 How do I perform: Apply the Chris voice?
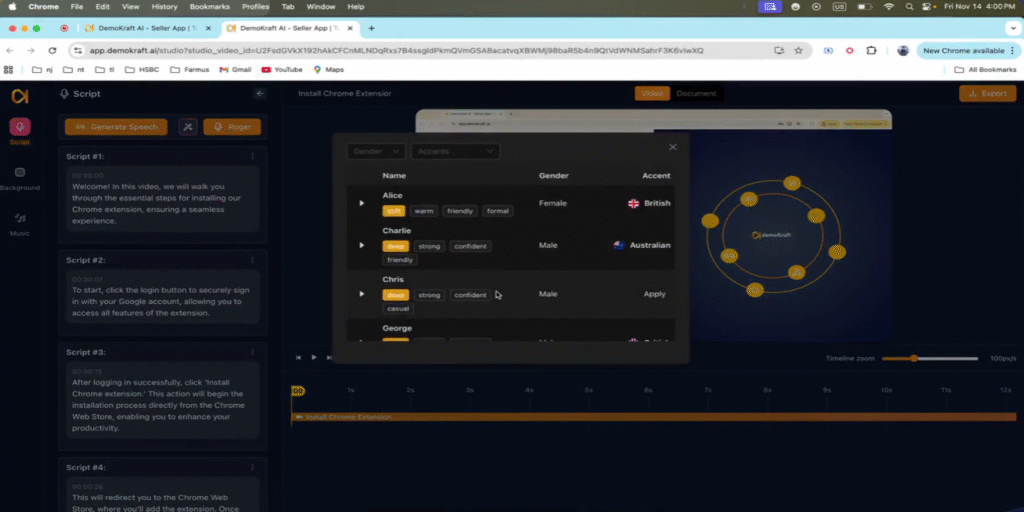coord(654,294)
